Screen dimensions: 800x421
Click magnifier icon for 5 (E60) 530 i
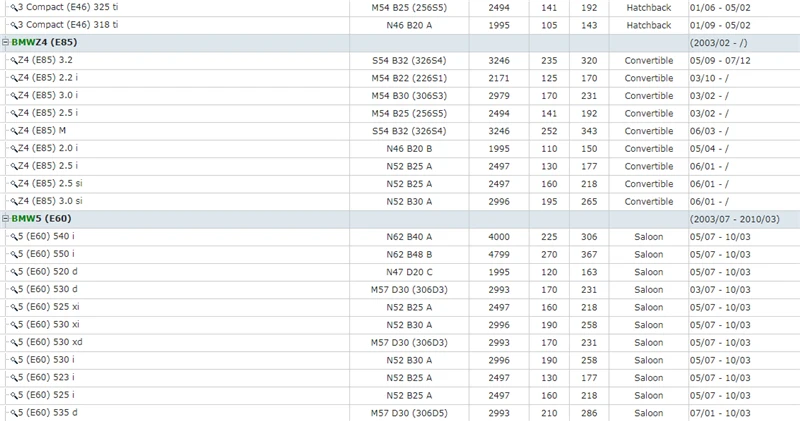[14, 360]
